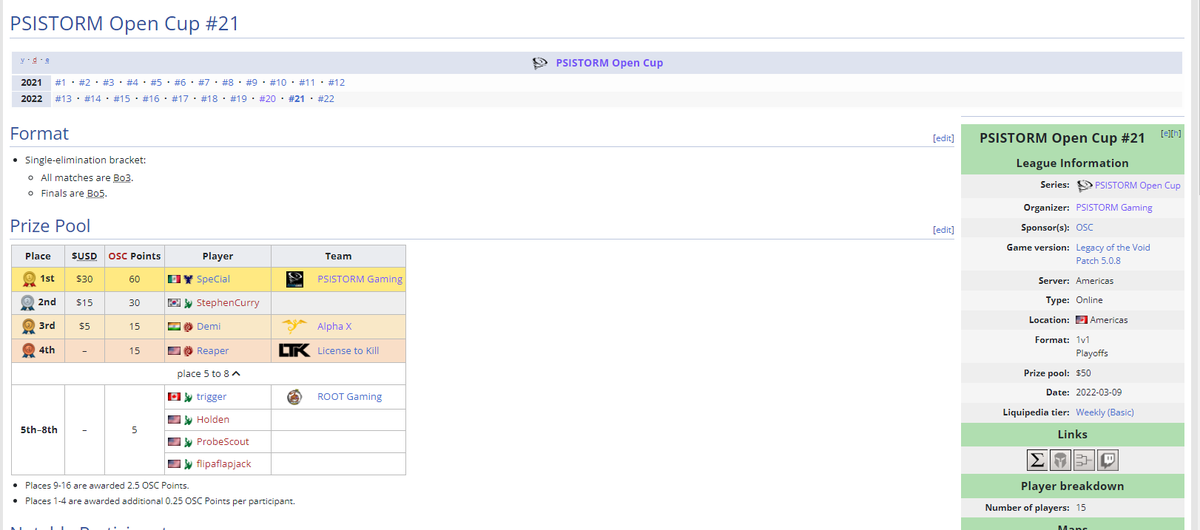Viewport: 1200px width, 530px height.
Task: Click the helmet icon in Links section
Action: coord(1061,461)
